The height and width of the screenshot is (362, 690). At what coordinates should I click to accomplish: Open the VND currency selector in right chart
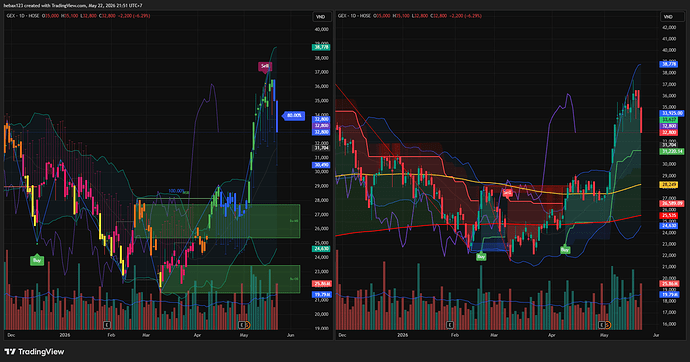668,17
